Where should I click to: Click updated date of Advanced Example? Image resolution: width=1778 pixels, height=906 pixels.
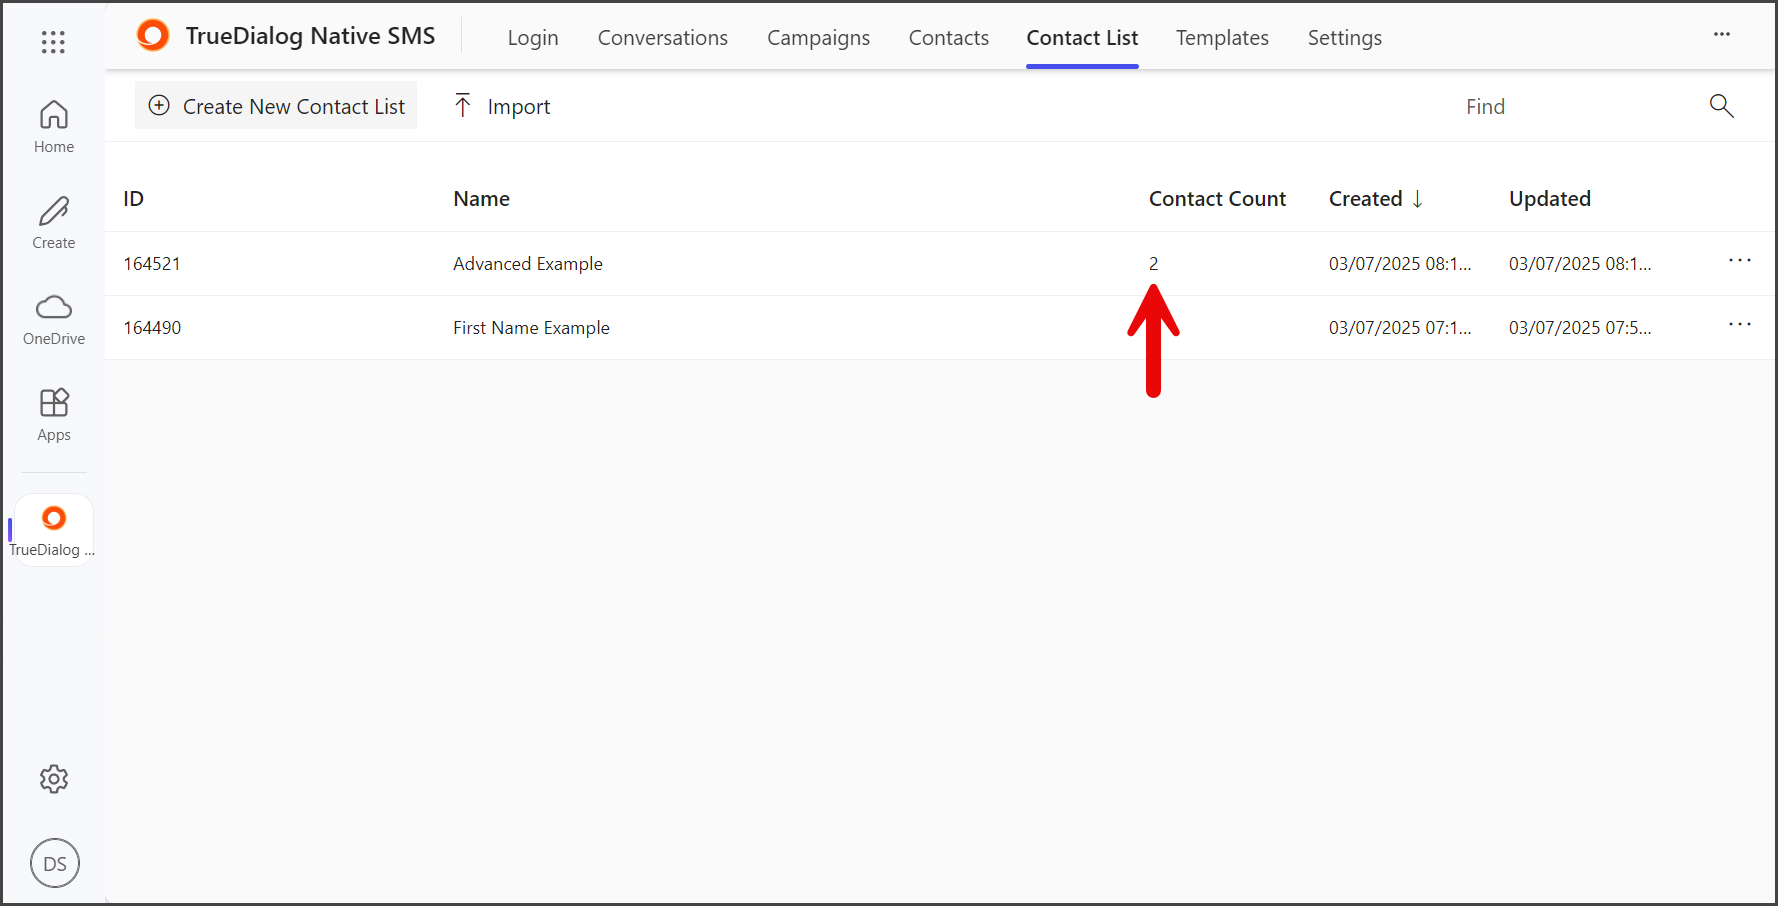pyautogui.click(x=1580, y=264)
